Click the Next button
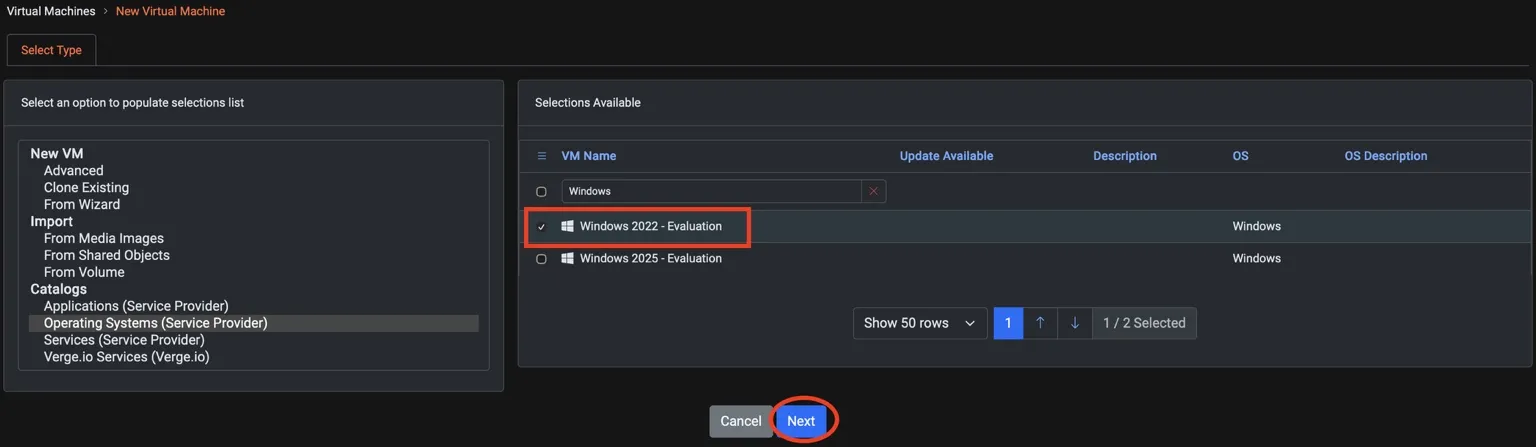 pos(801,421)
